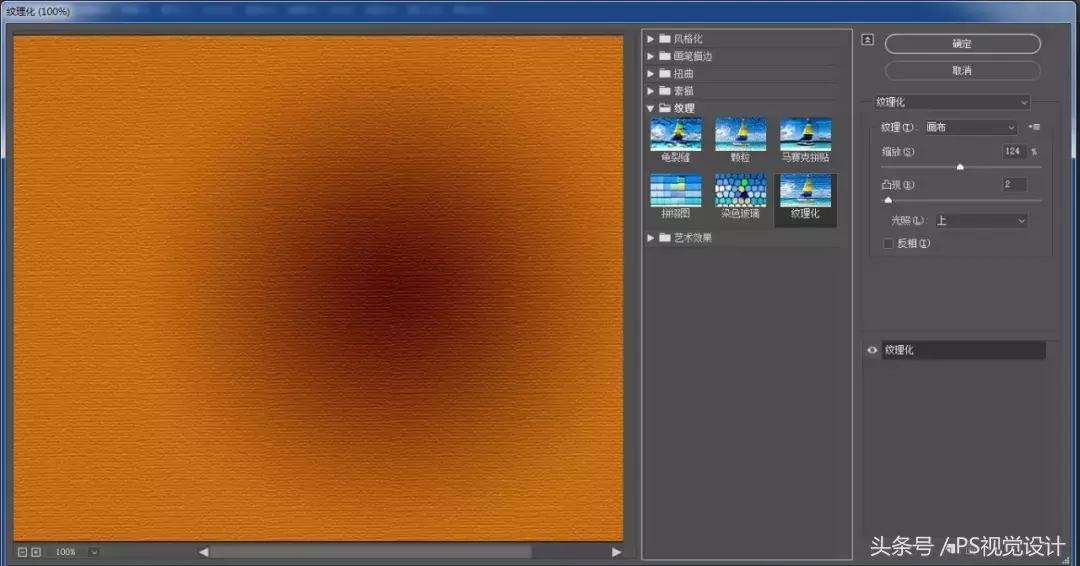1080x566 pixels.
Task: Open the 光照 light direction dropdown
Action: coord(980,220)
